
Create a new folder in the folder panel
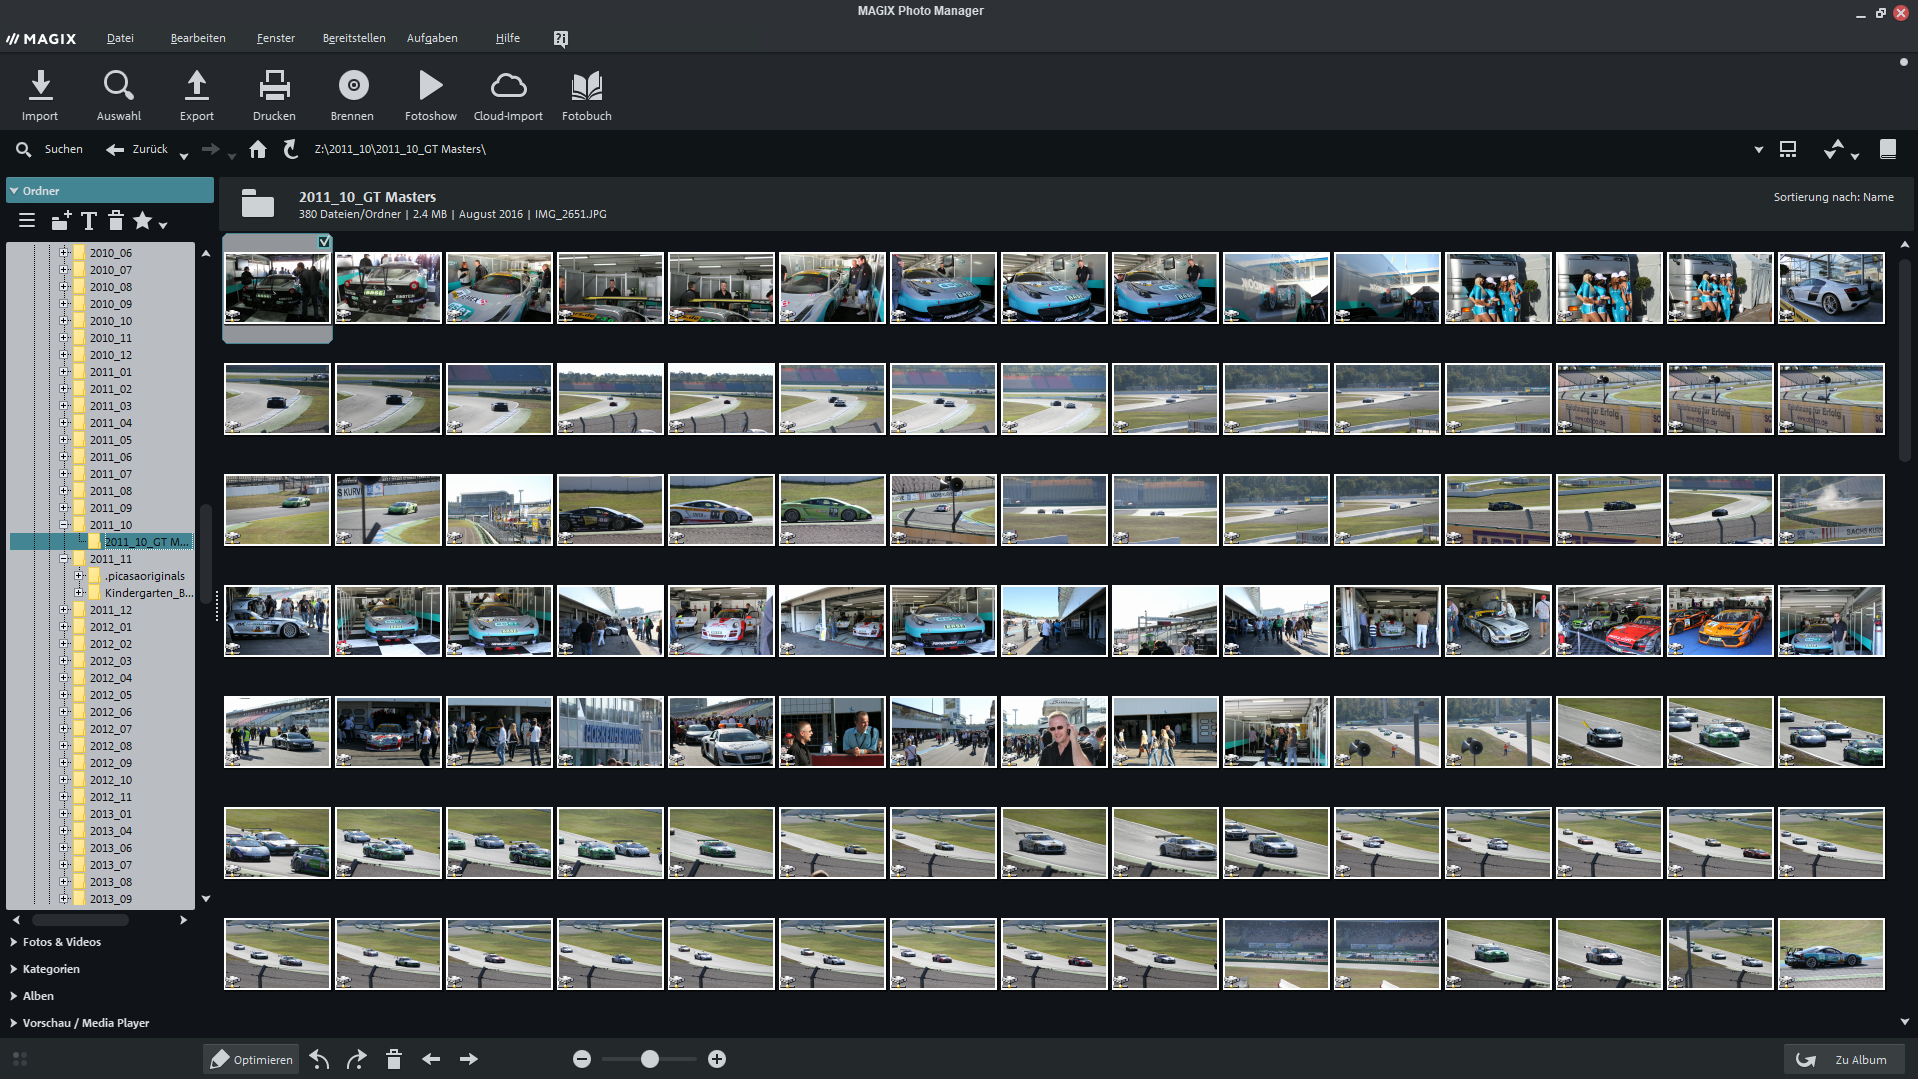pyautogui.click(x=61, y=221)
